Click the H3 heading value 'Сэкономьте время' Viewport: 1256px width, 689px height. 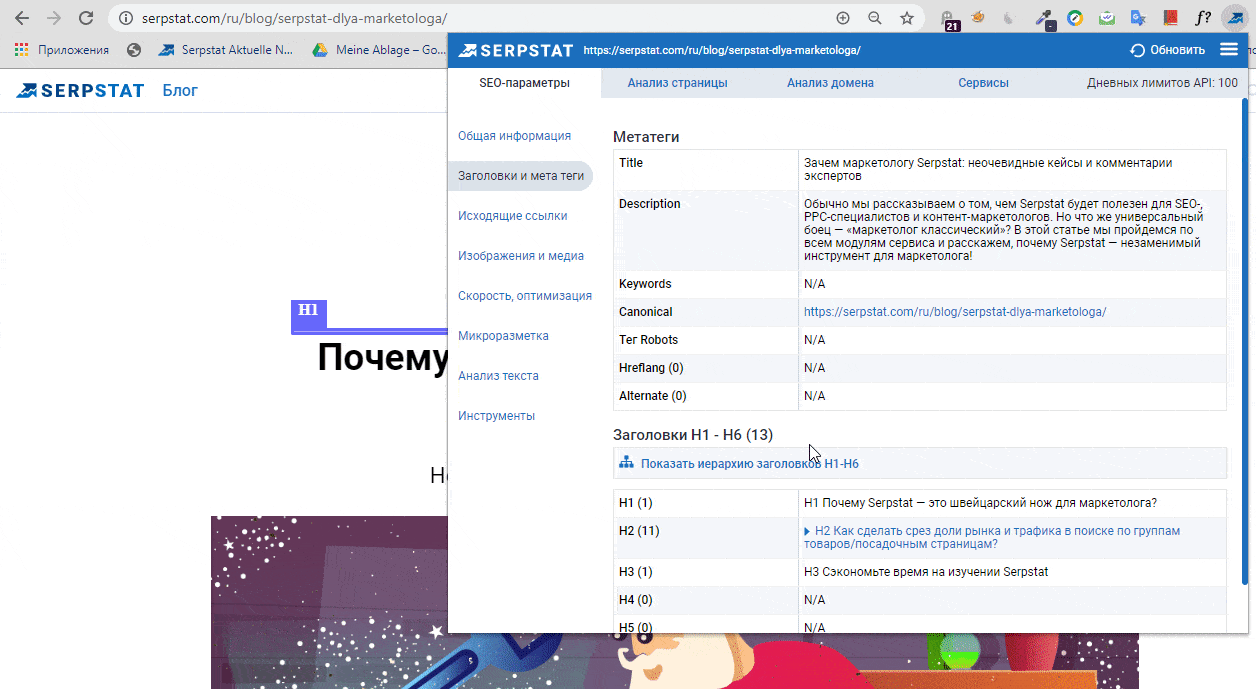pos(926,572)
